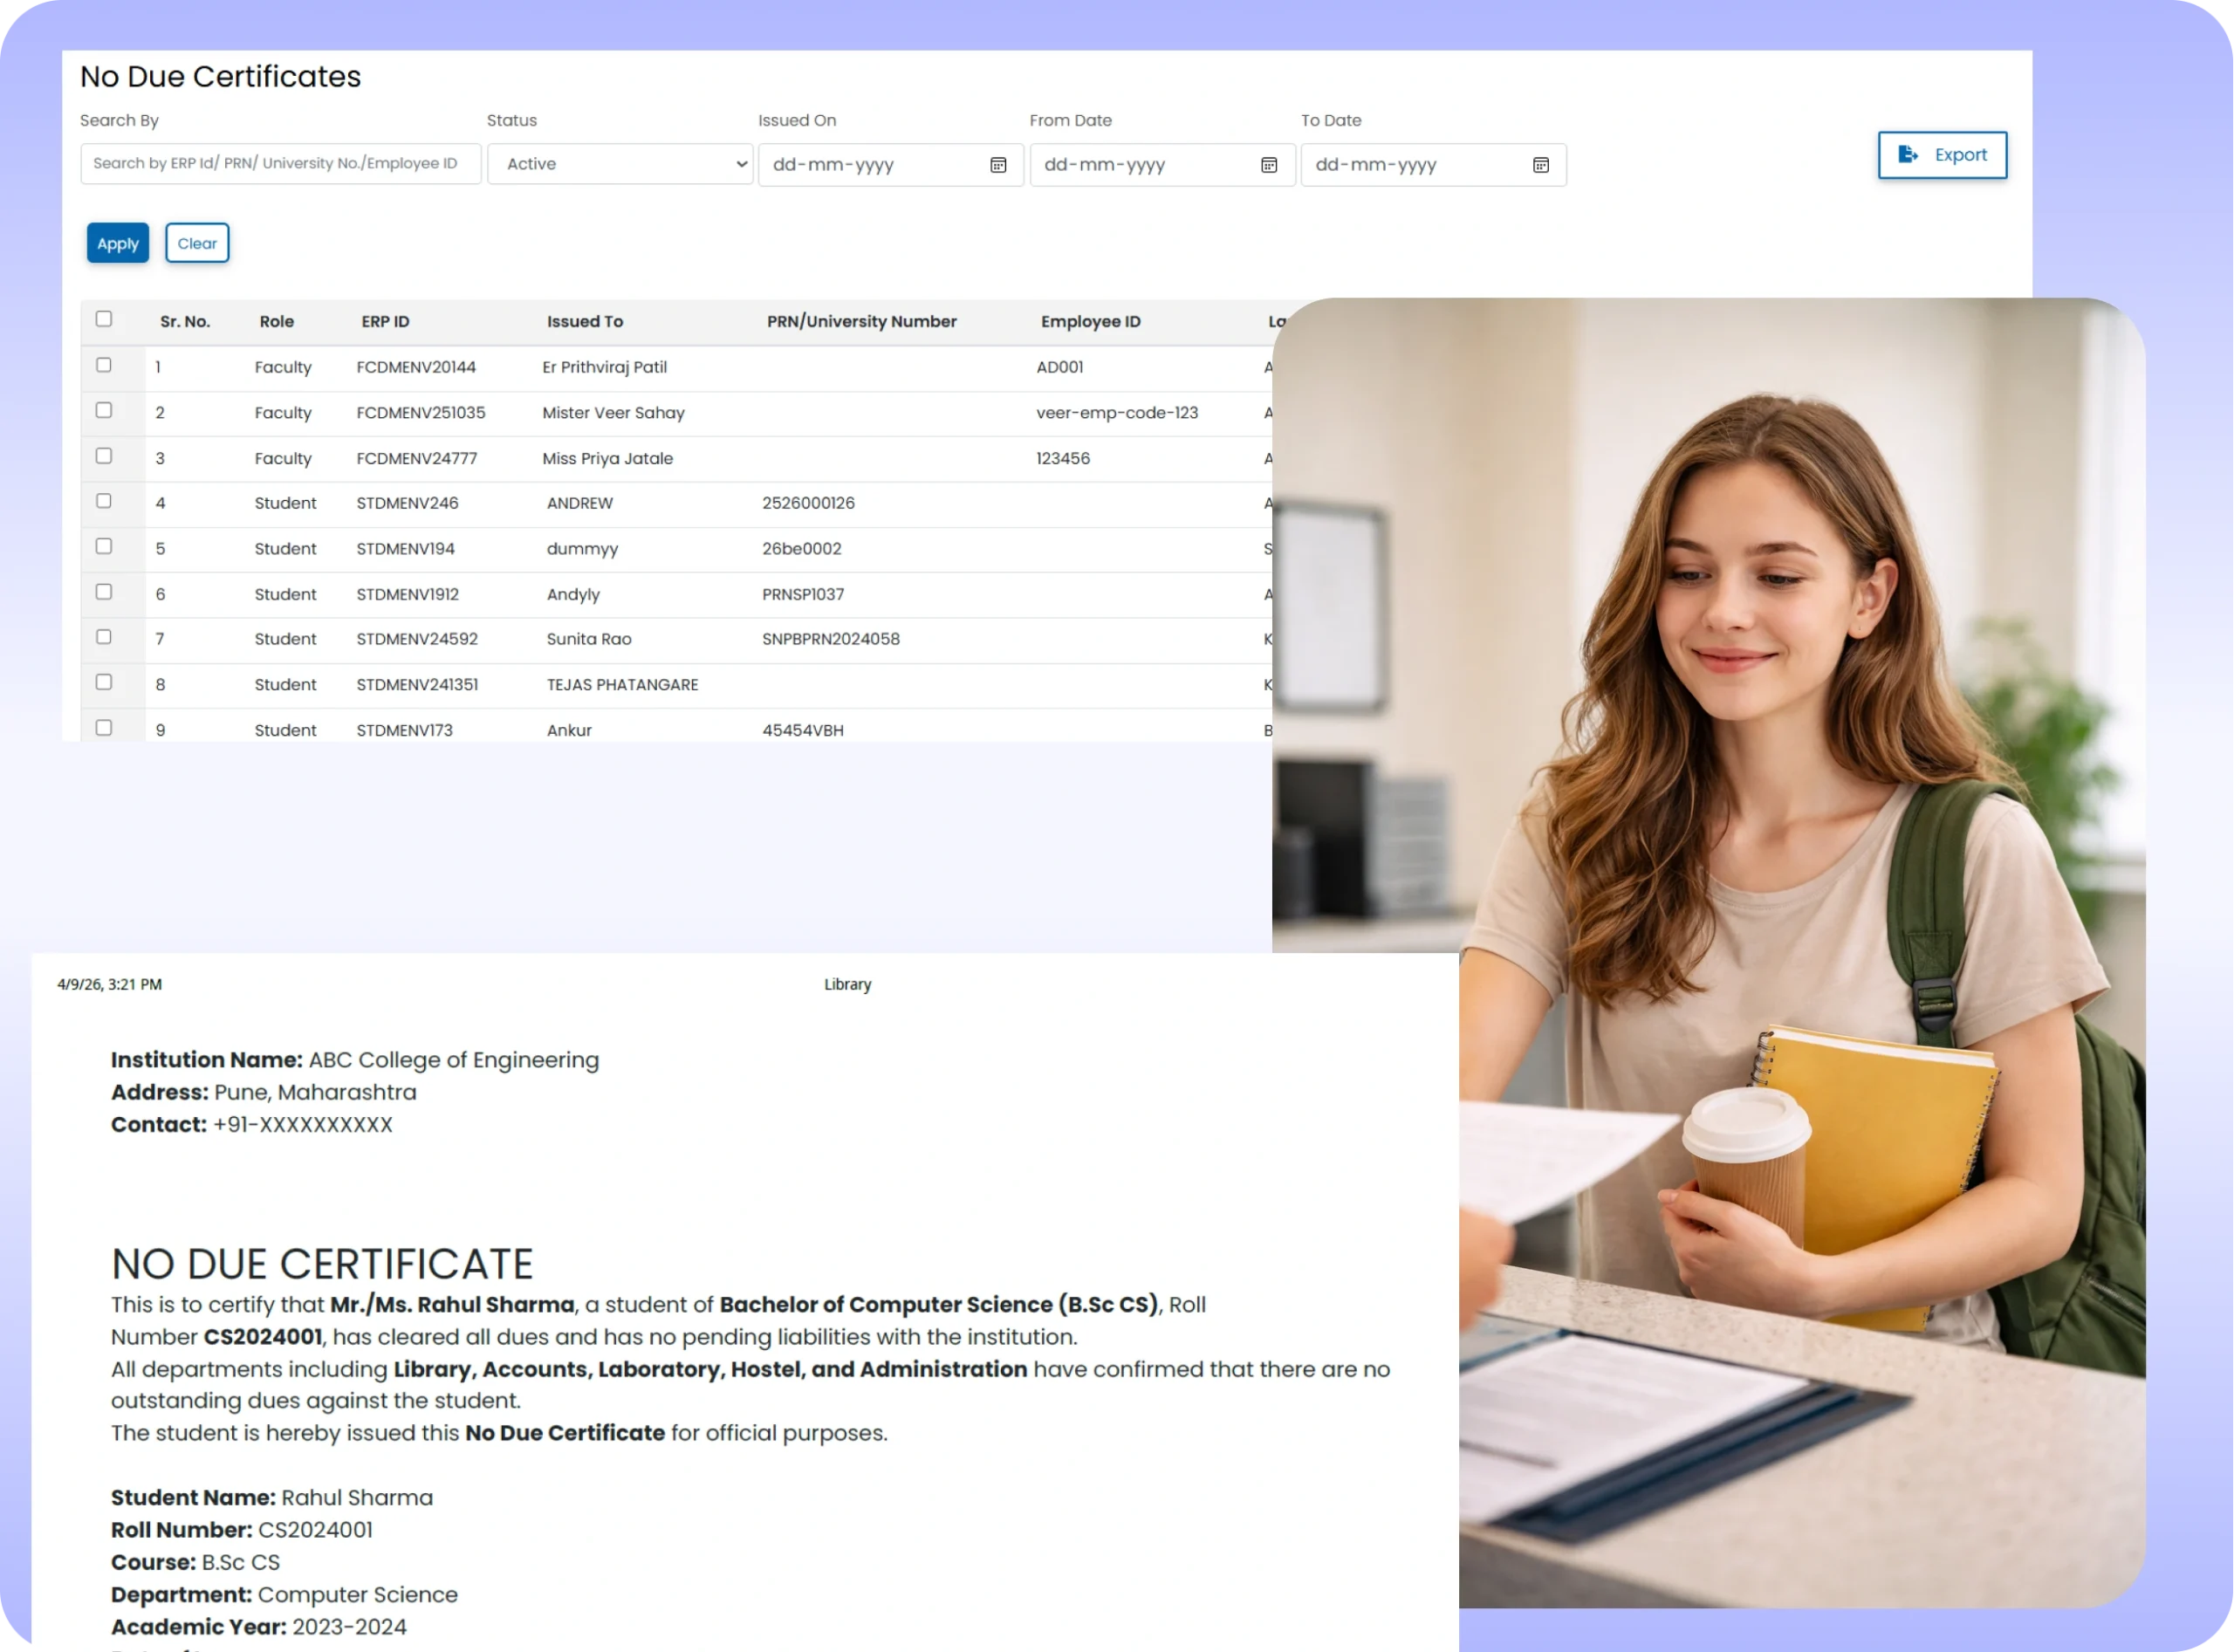
Task: Expand the Status dropdown showing Active
Action: coord(620,164)
